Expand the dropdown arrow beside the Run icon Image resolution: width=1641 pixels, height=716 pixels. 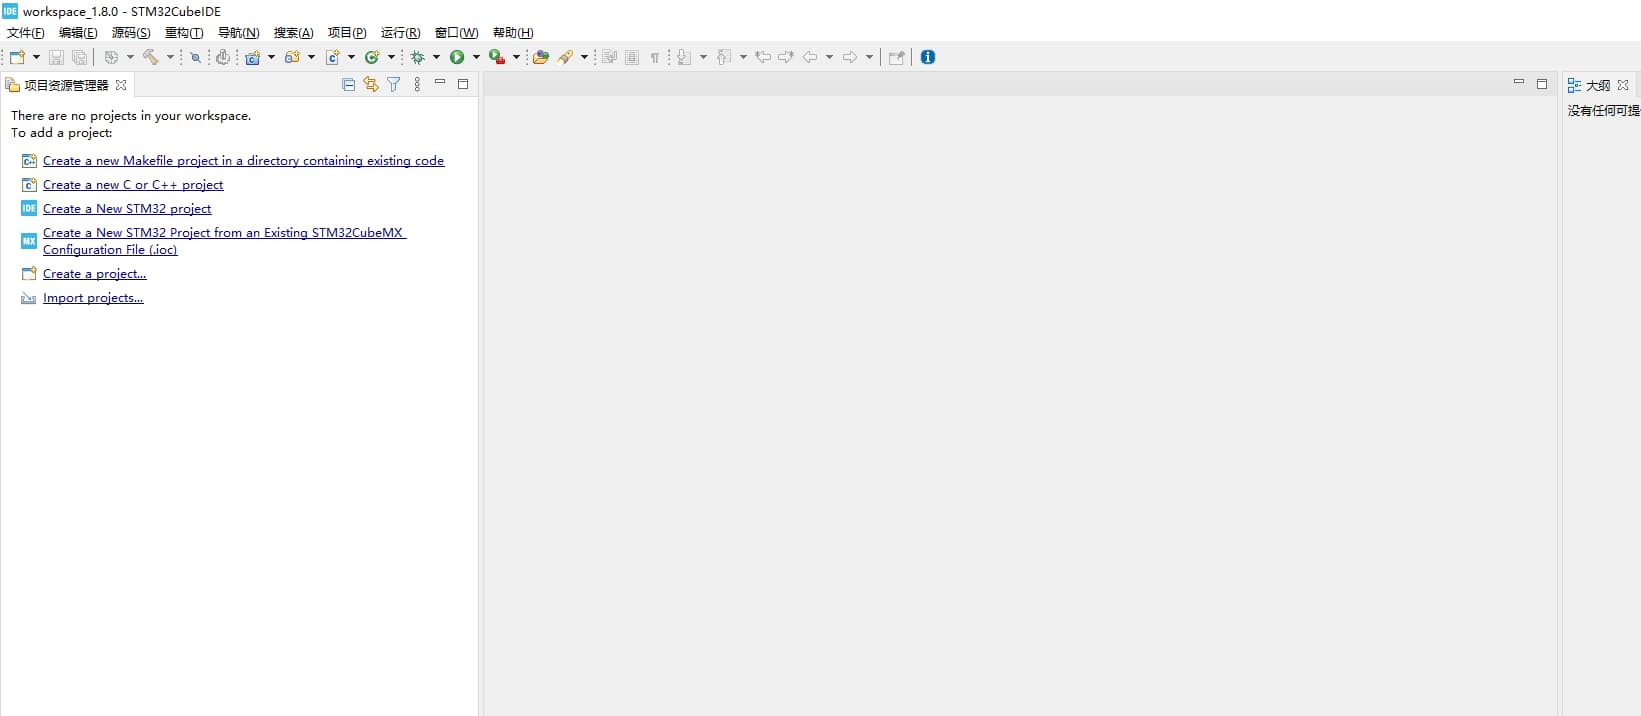click(476, 58)
